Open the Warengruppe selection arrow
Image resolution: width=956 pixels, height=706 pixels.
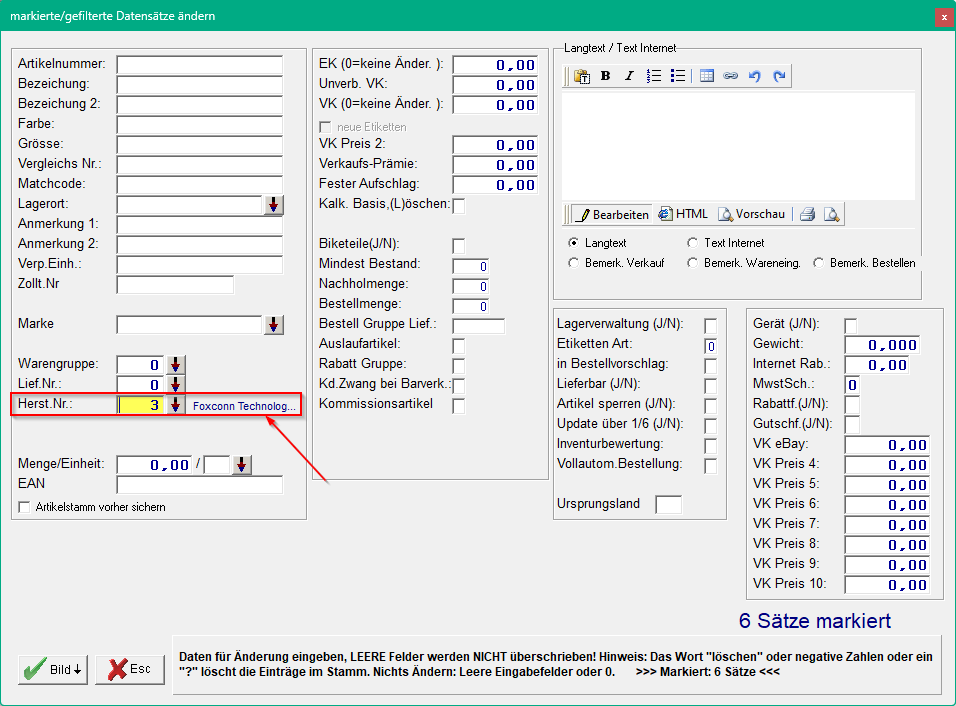pyautogui.click(x=176, y=365)
